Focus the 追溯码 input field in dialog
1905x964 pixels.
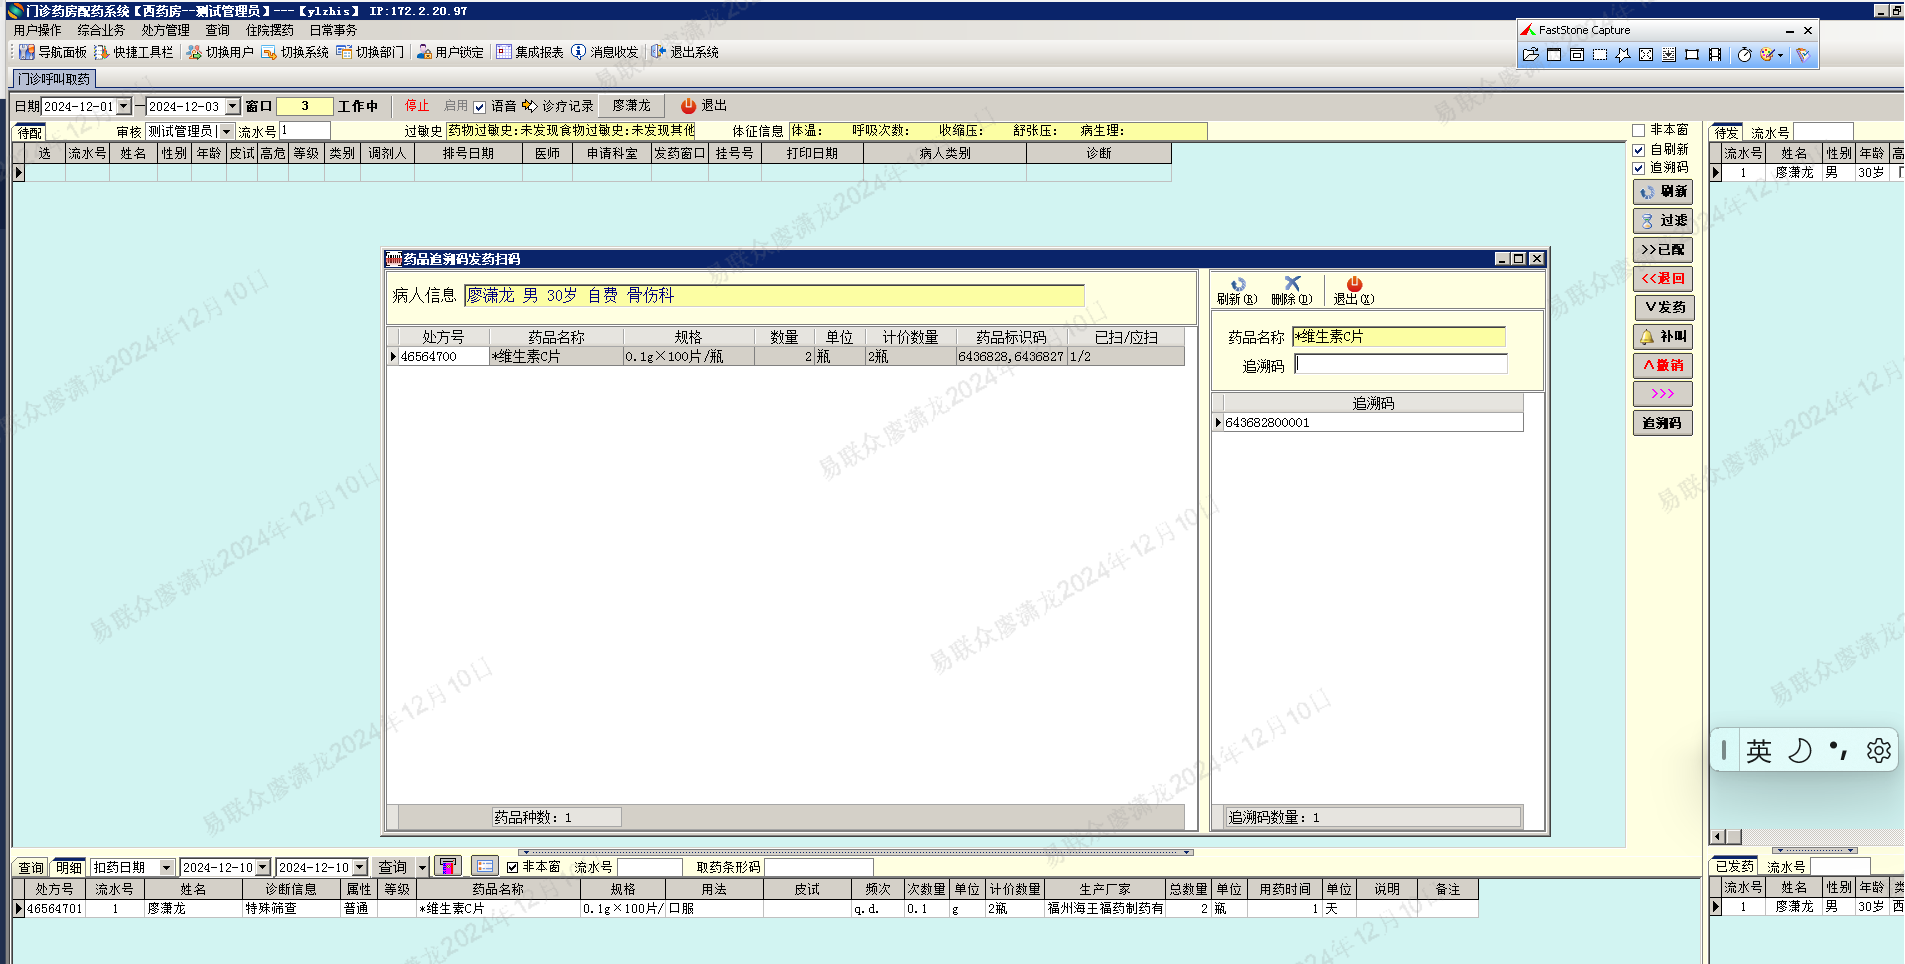click(x=1400, y=365)
